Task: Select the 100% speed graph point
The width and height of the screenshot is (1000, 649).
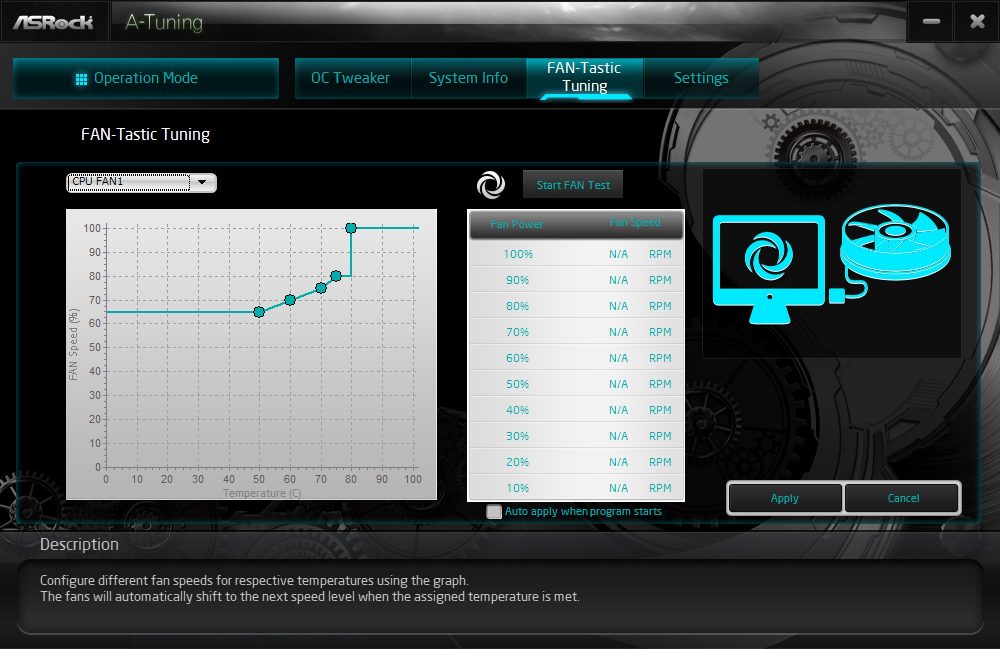Action: click(x=351, y=228)
